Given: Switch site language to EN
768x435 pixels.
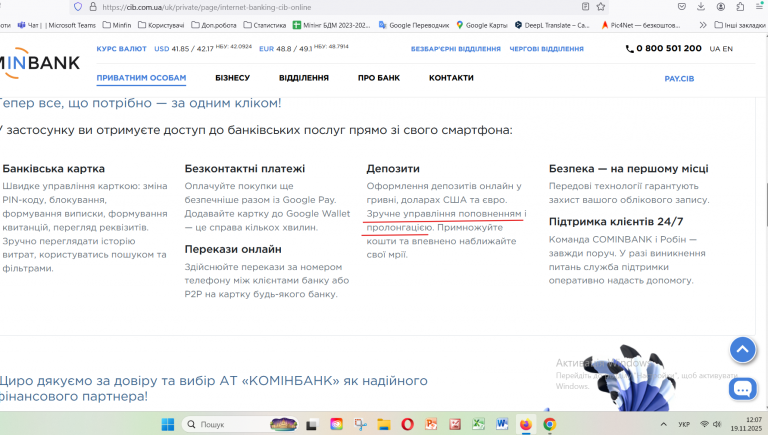Looking at the screenshot, I should click(728, 49).
